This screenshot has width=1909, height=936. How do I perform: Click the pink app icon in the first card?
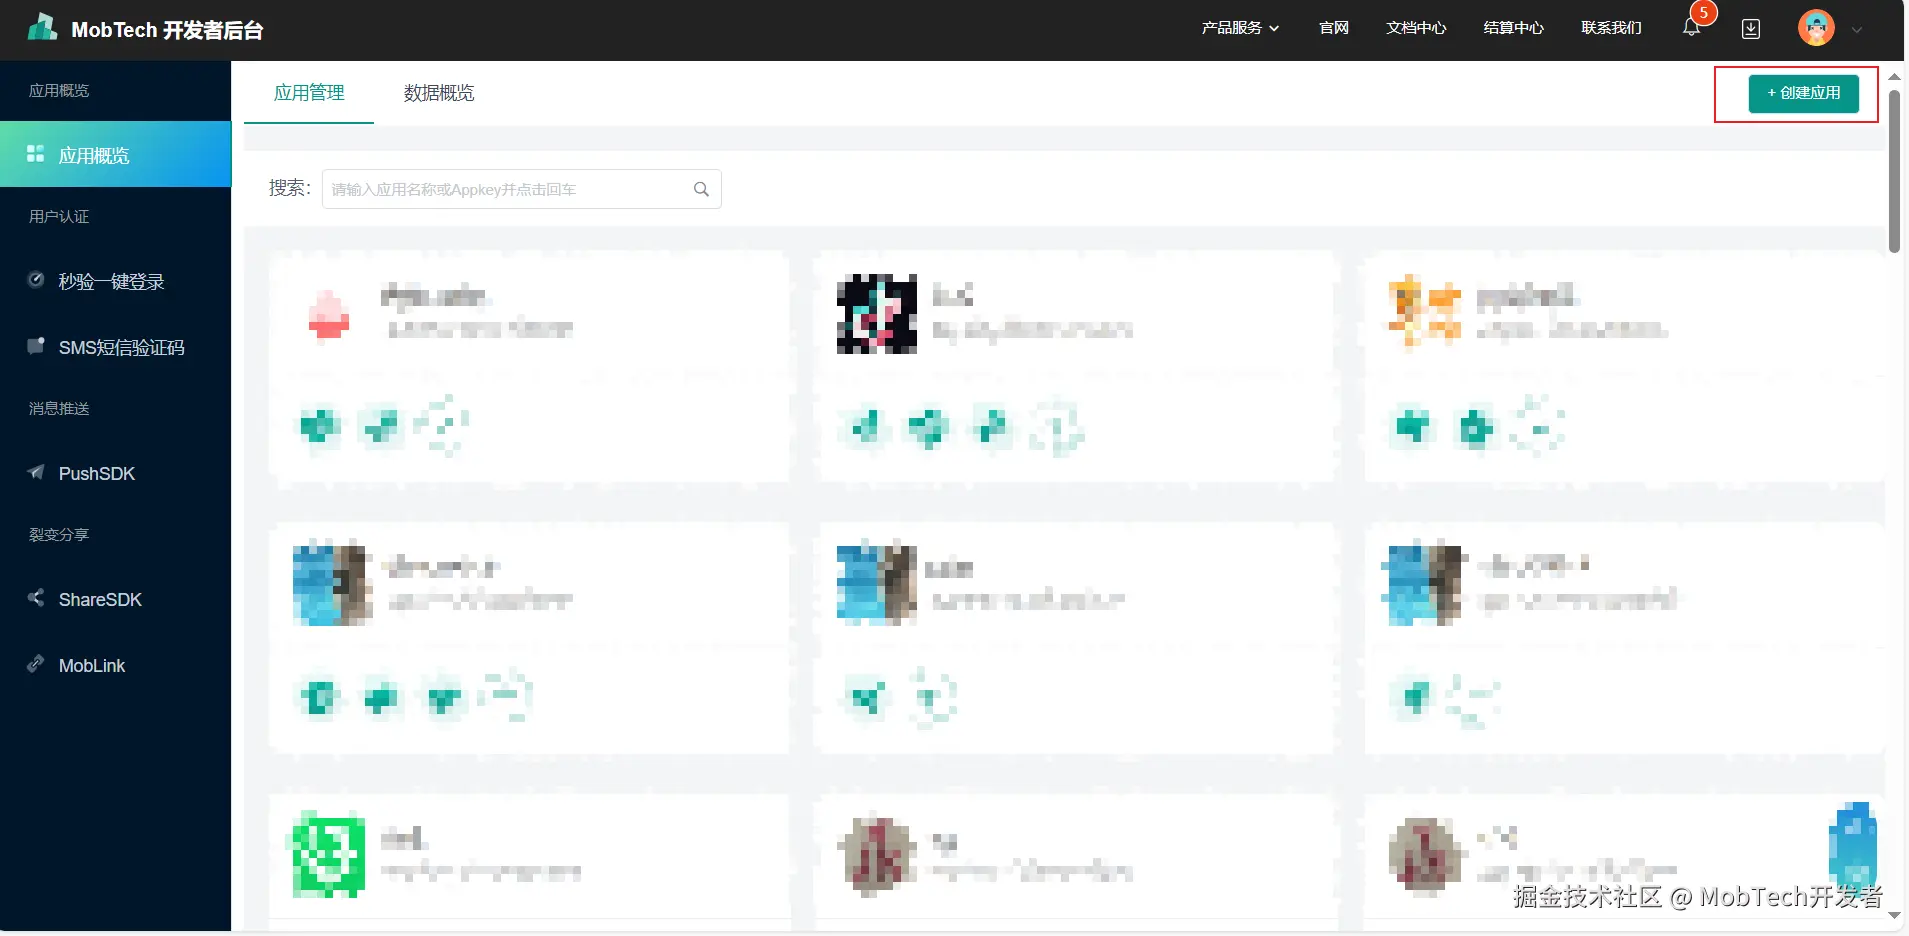click(x=329, y=314)
